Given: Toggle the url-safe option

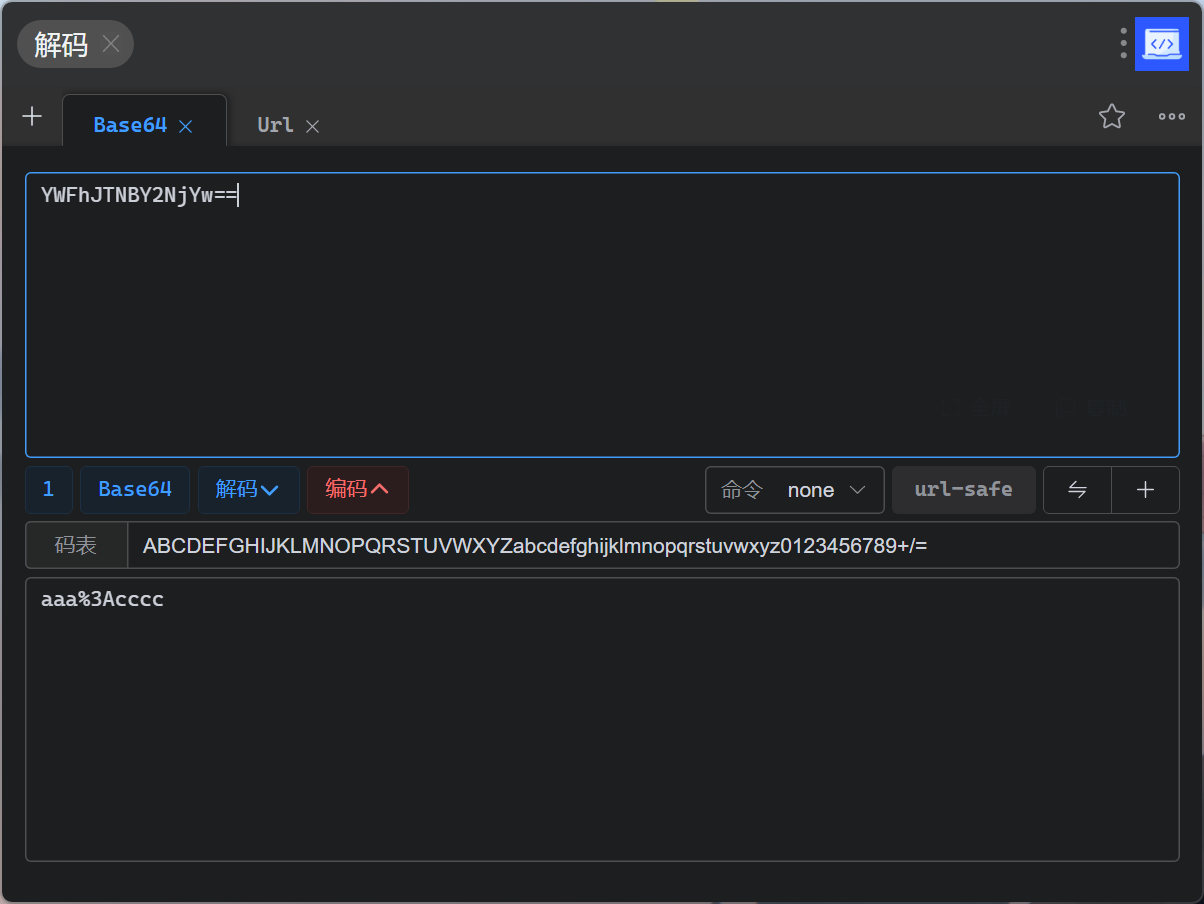Looking at the screenshot, I should 964,490.
